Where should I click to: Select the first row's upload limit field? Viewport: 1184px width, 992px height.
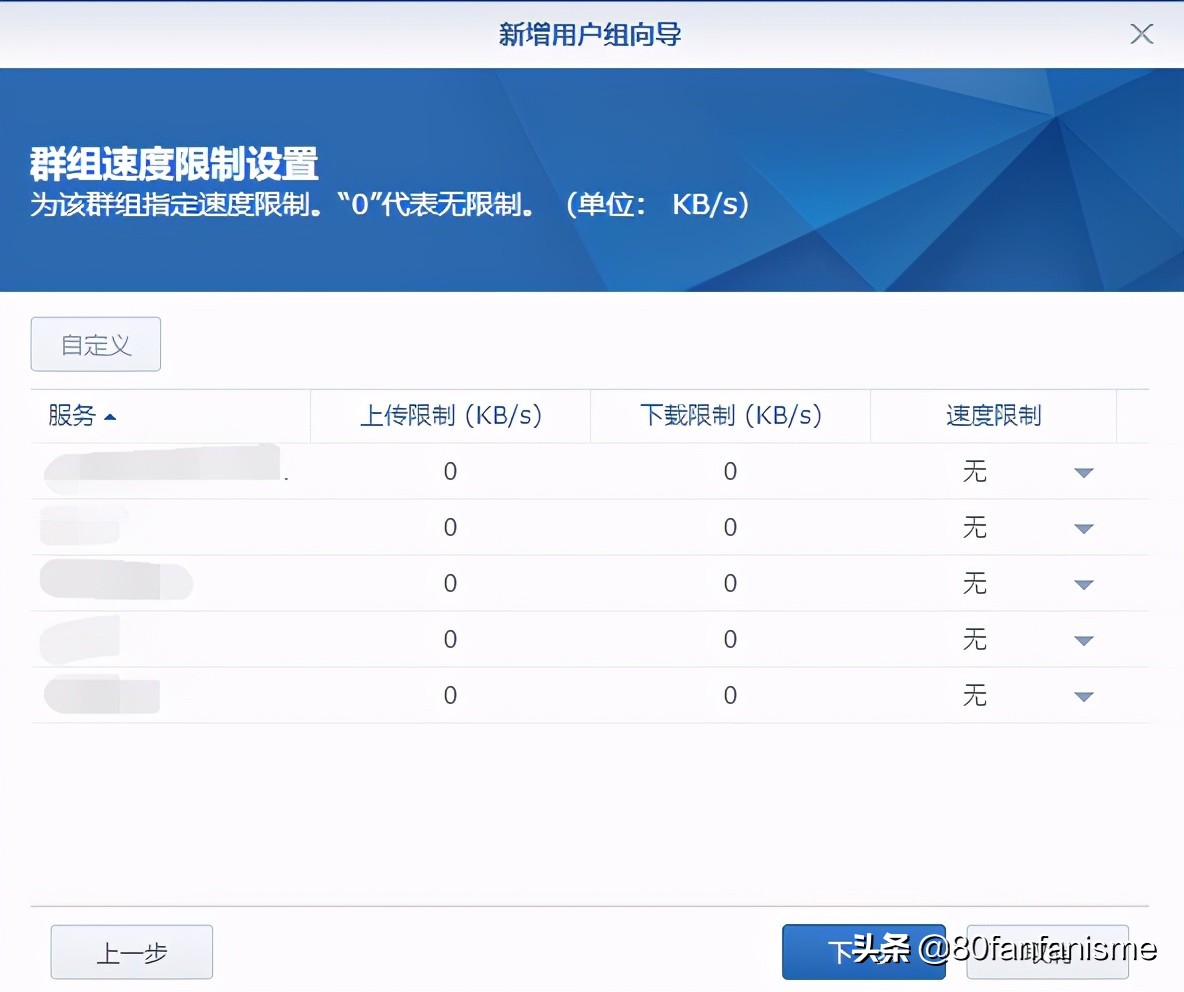449,471
